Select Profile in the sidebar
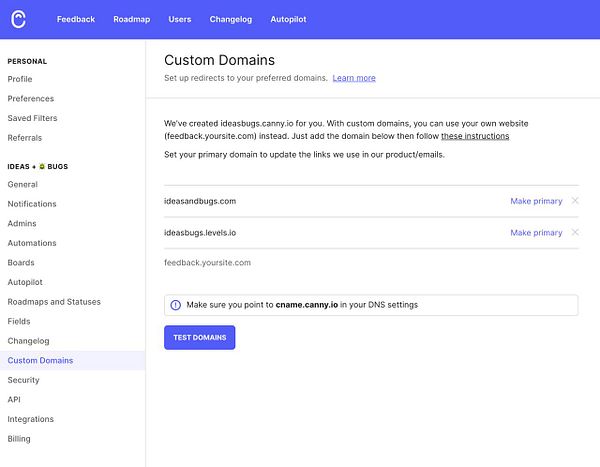 20,79
